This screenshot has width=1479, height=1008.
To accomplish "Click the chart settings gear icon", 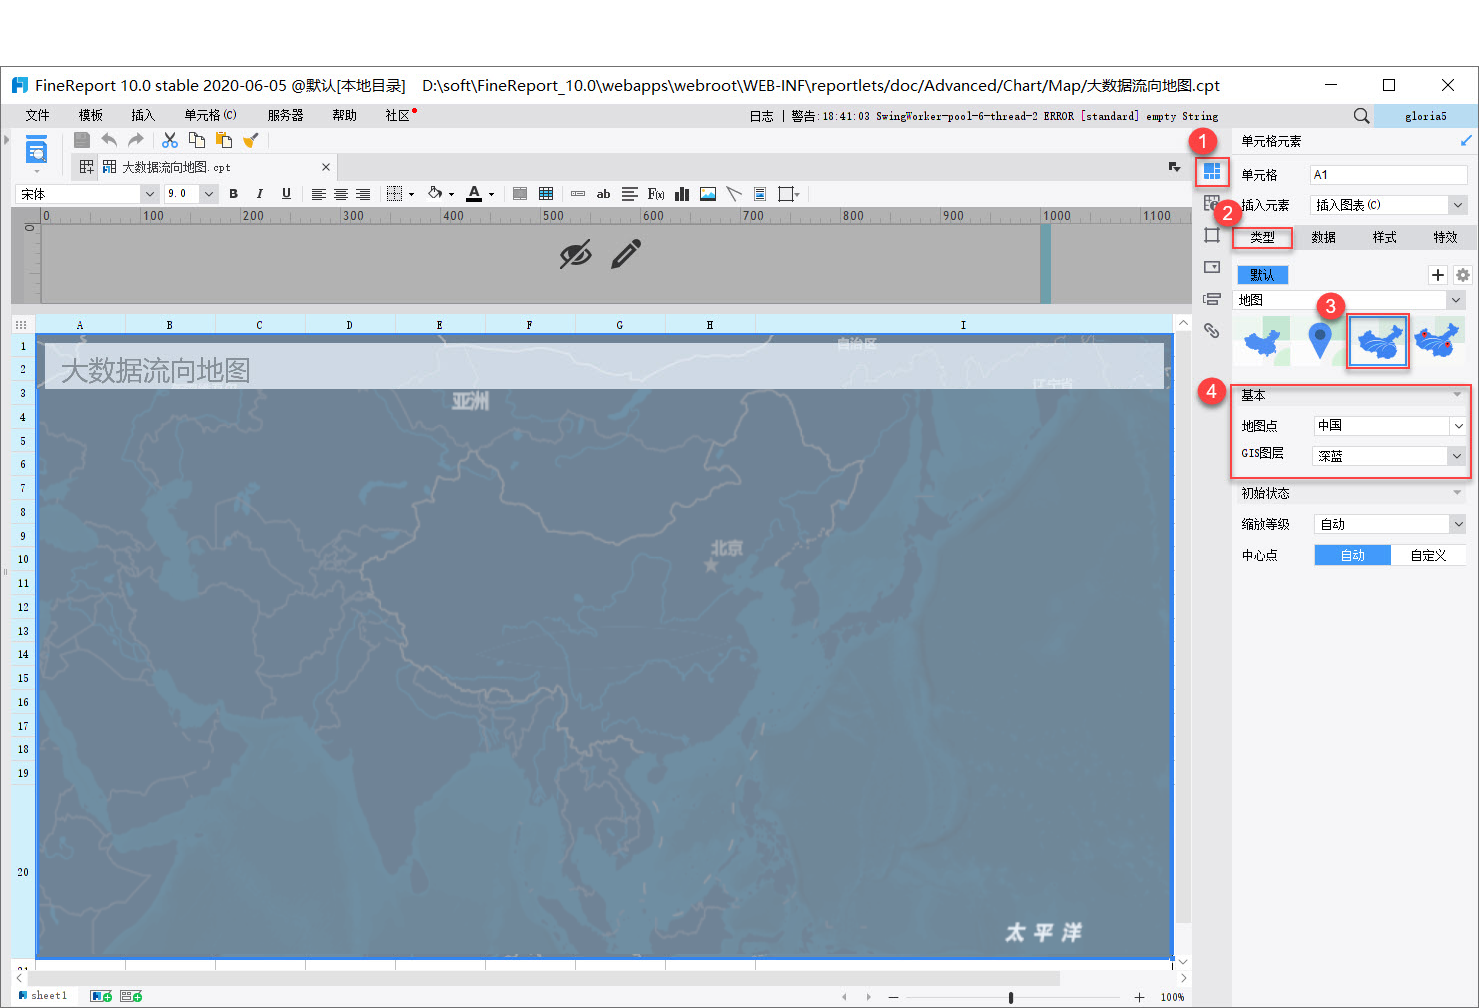I will [x=1463, y=275].
